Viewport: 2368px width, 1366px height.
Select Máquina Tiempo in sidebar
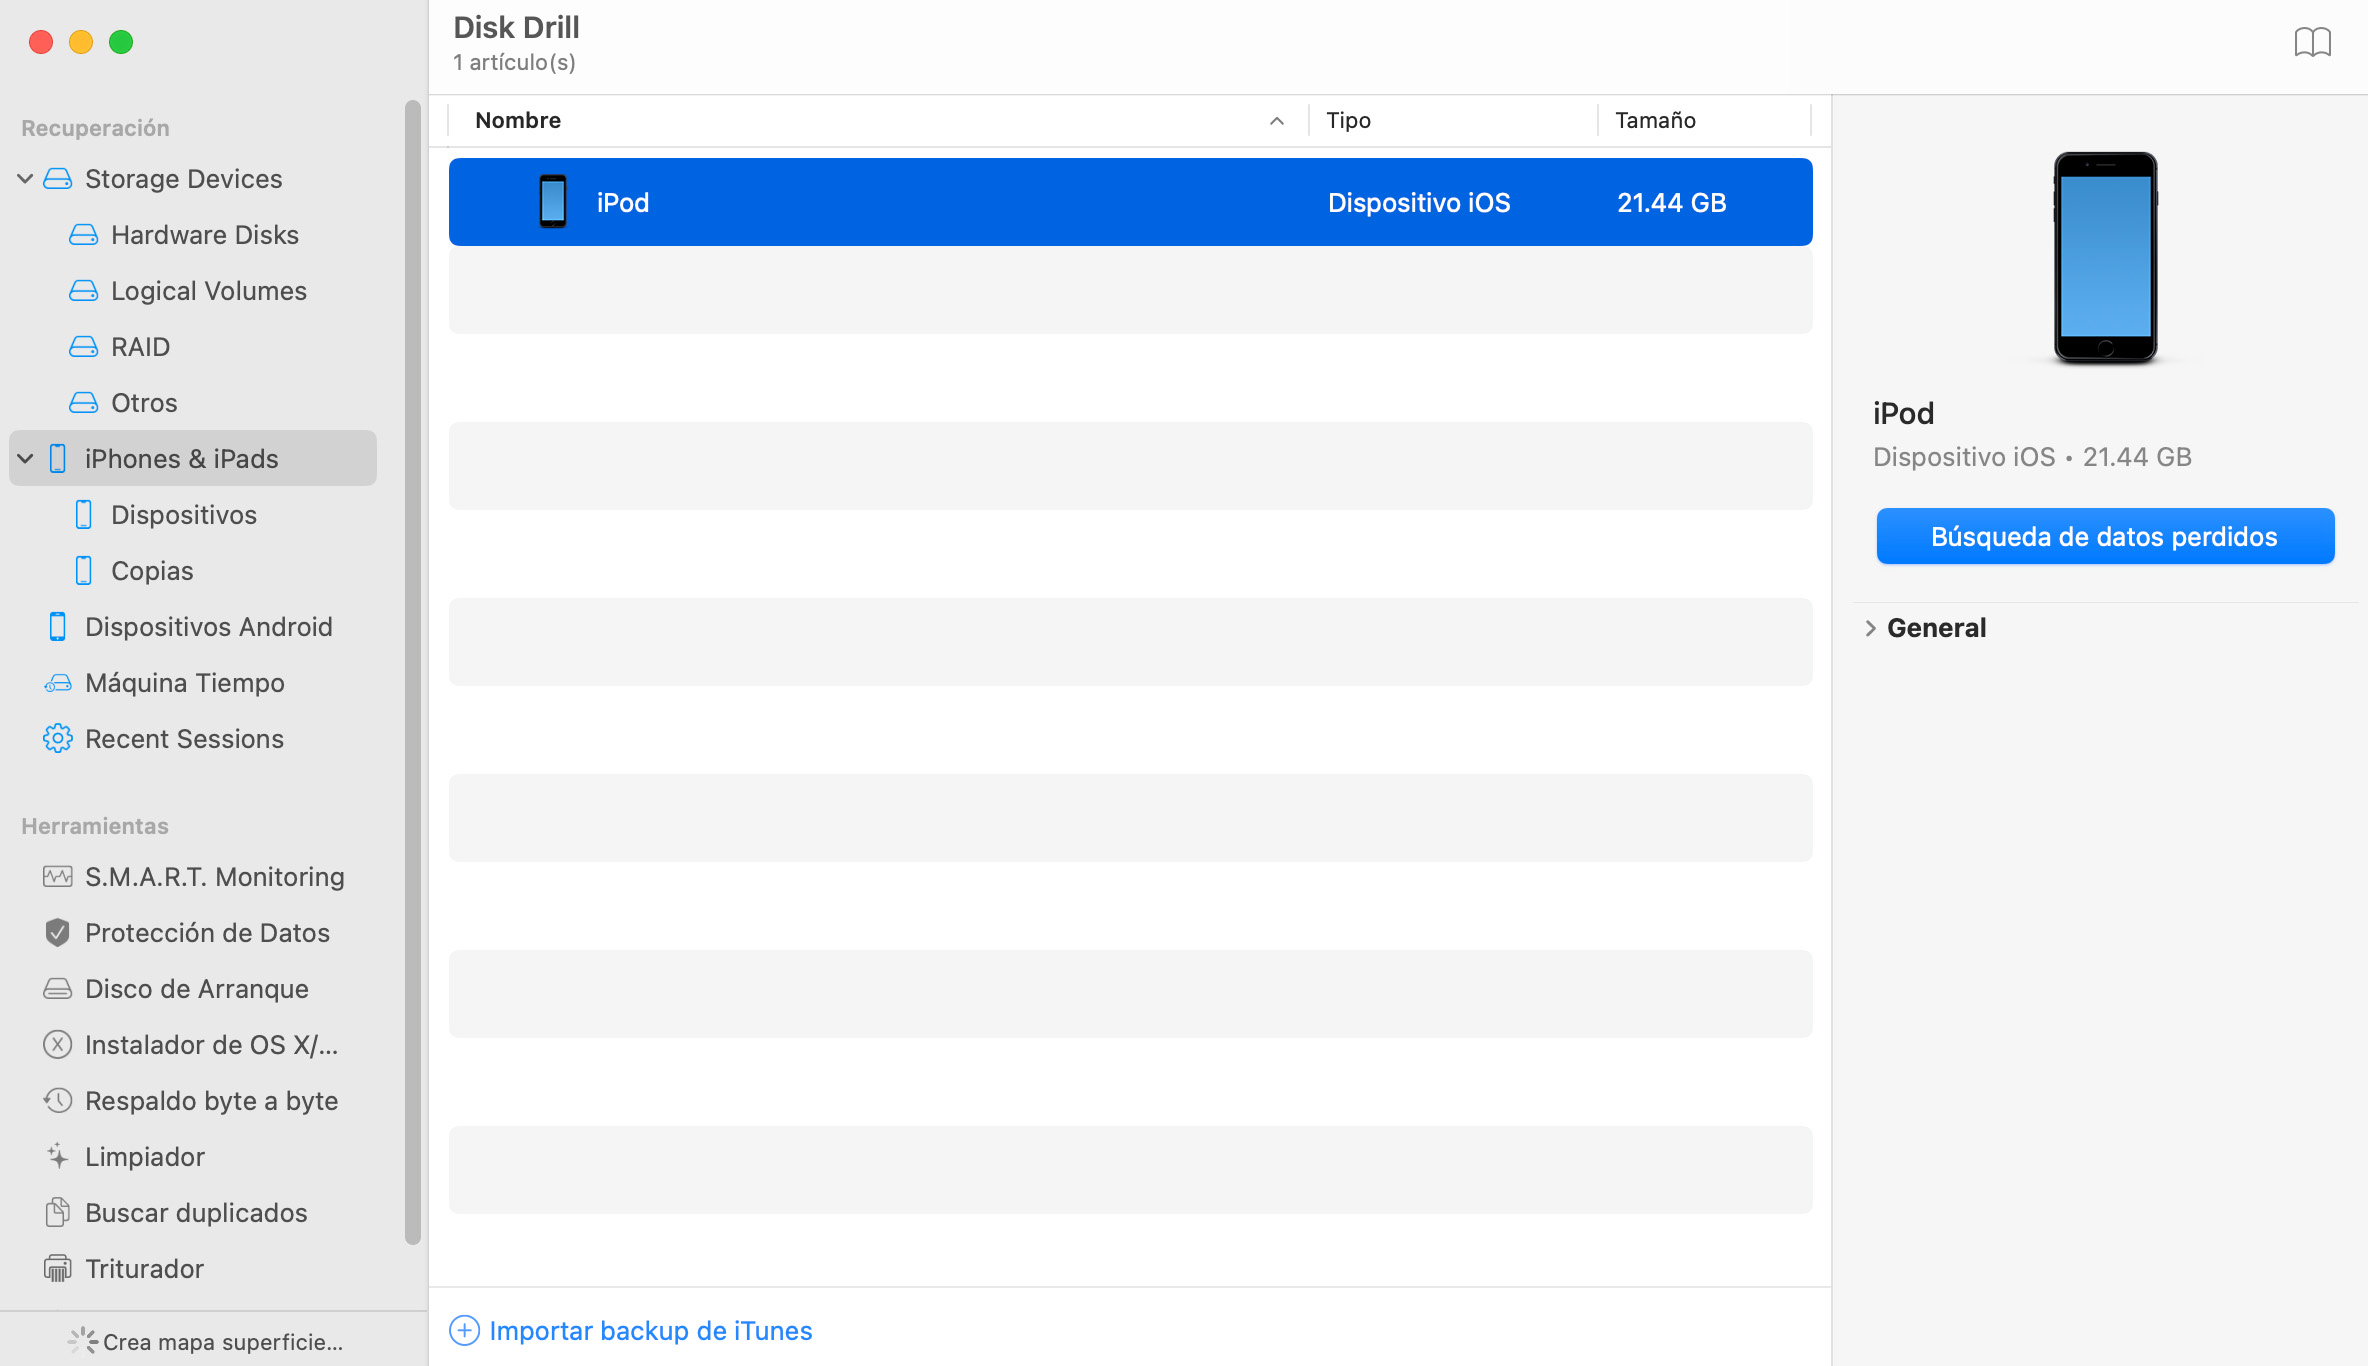click(184, 681)
